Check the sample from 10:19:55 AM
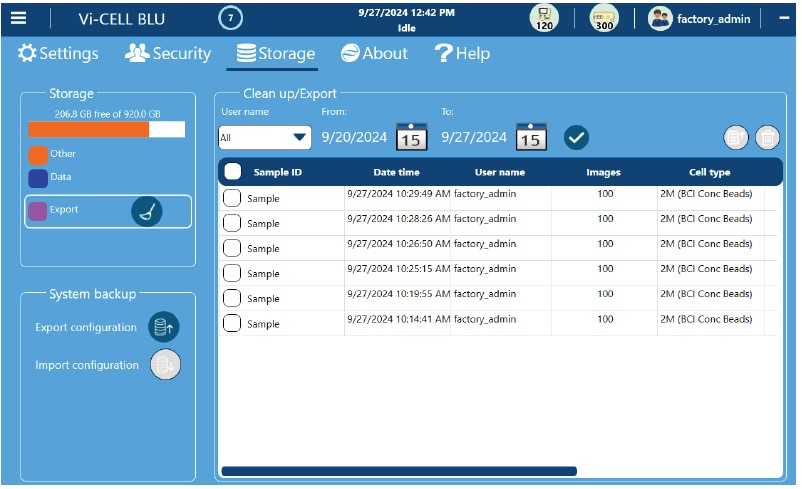Image resolution: width=802 pixels, height=489 pixels. coord(232,298)
